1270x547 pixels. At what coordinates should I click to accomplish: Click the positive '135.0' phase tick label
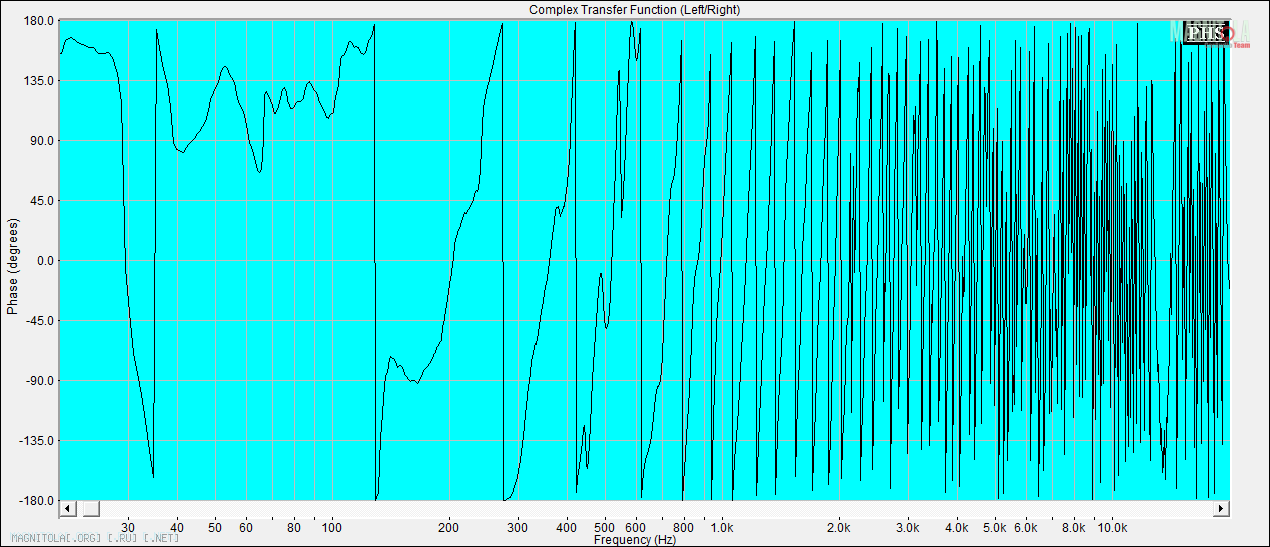click(39, 81)
